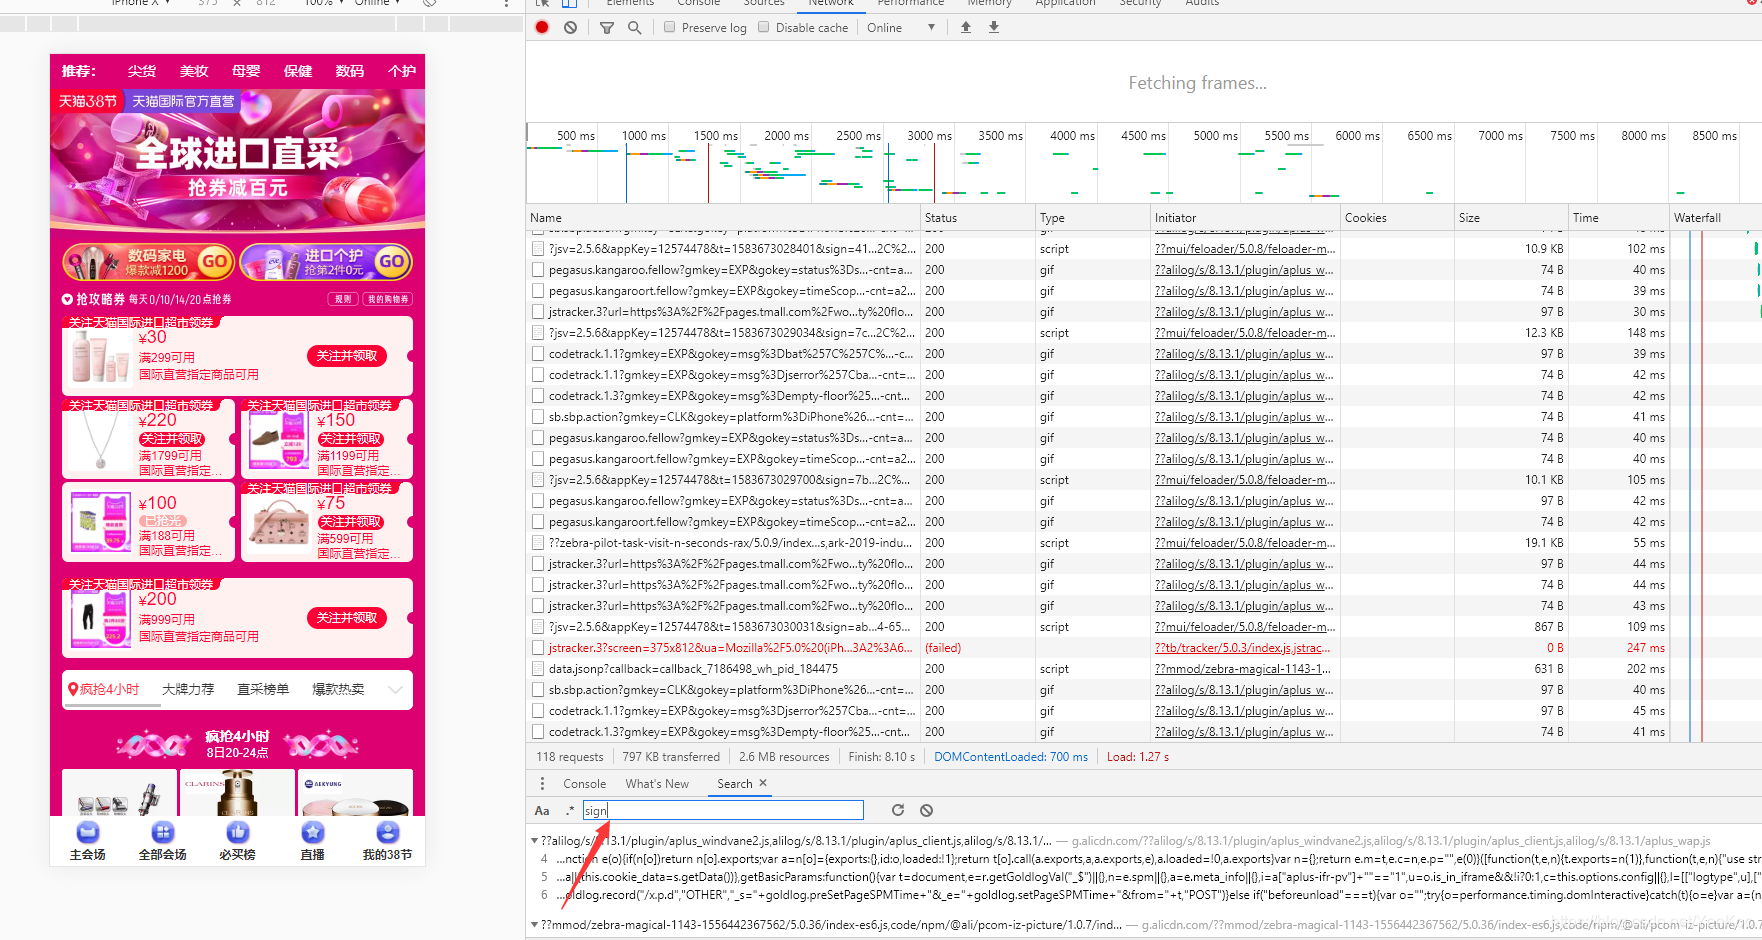Open initiator link of failed jstracker request
The height and width of the screenshot is (940, 1762).
[1243, 648]
